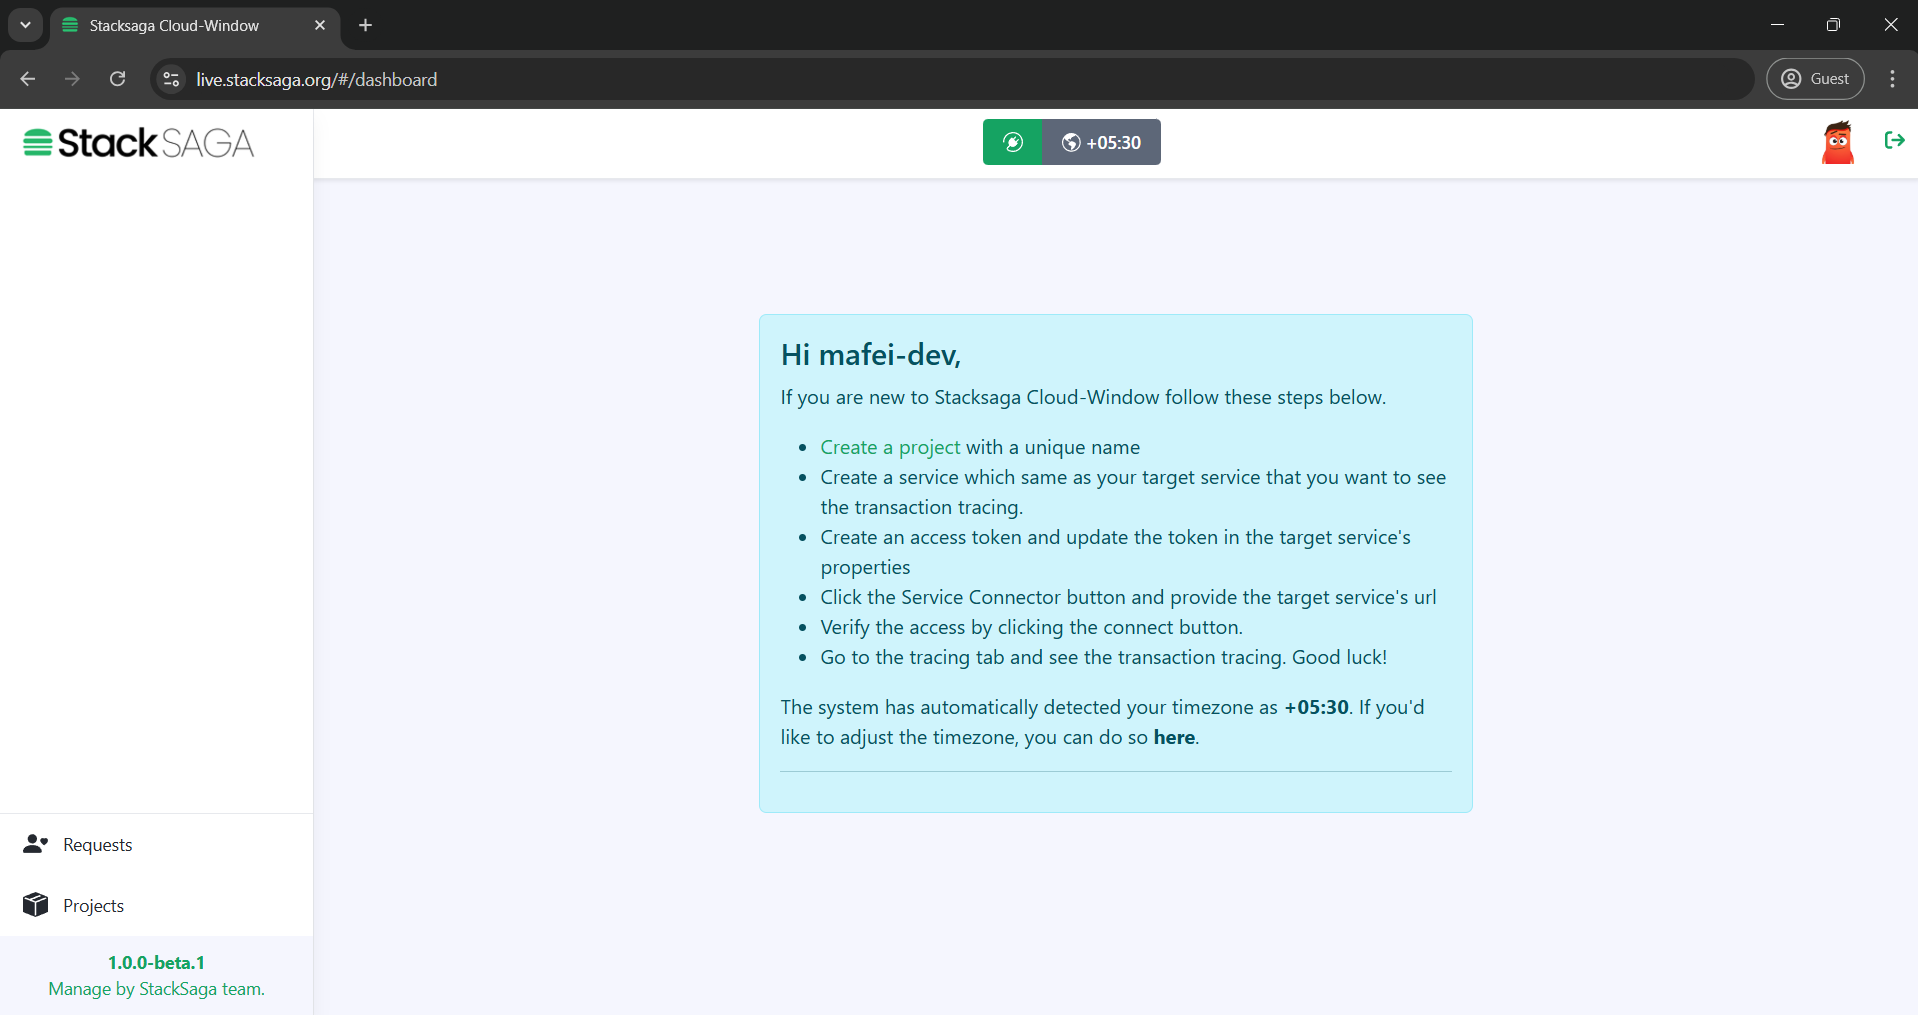Screen dimensions: 1918x1015
Task: Open a new browser tab
Action: click(366, 25)
